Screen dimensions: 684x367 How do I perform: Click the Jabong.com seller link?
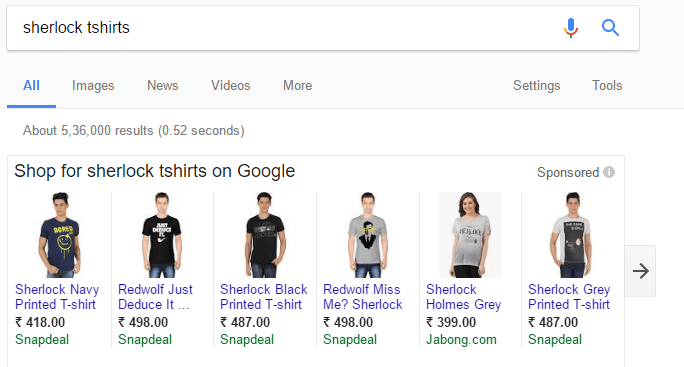[x=461, y=340]
